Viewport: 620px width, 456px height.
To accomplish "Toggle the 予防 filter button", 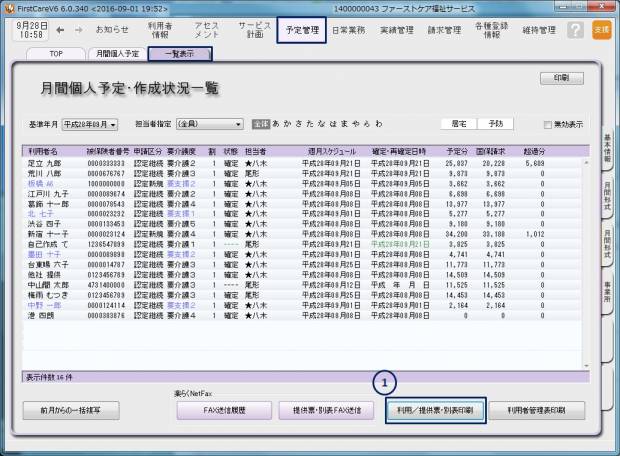I will click(497, 124).
